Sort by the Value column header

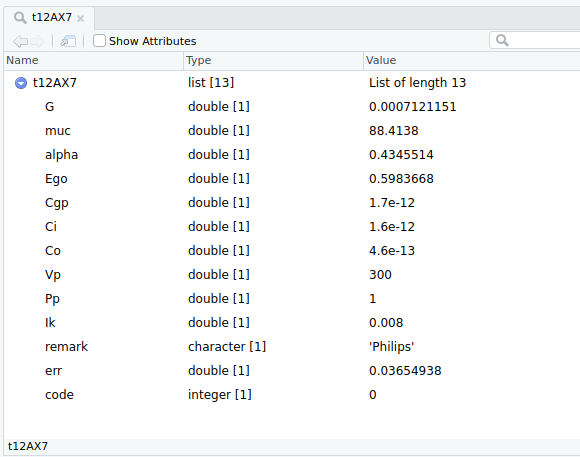[472, 60]
